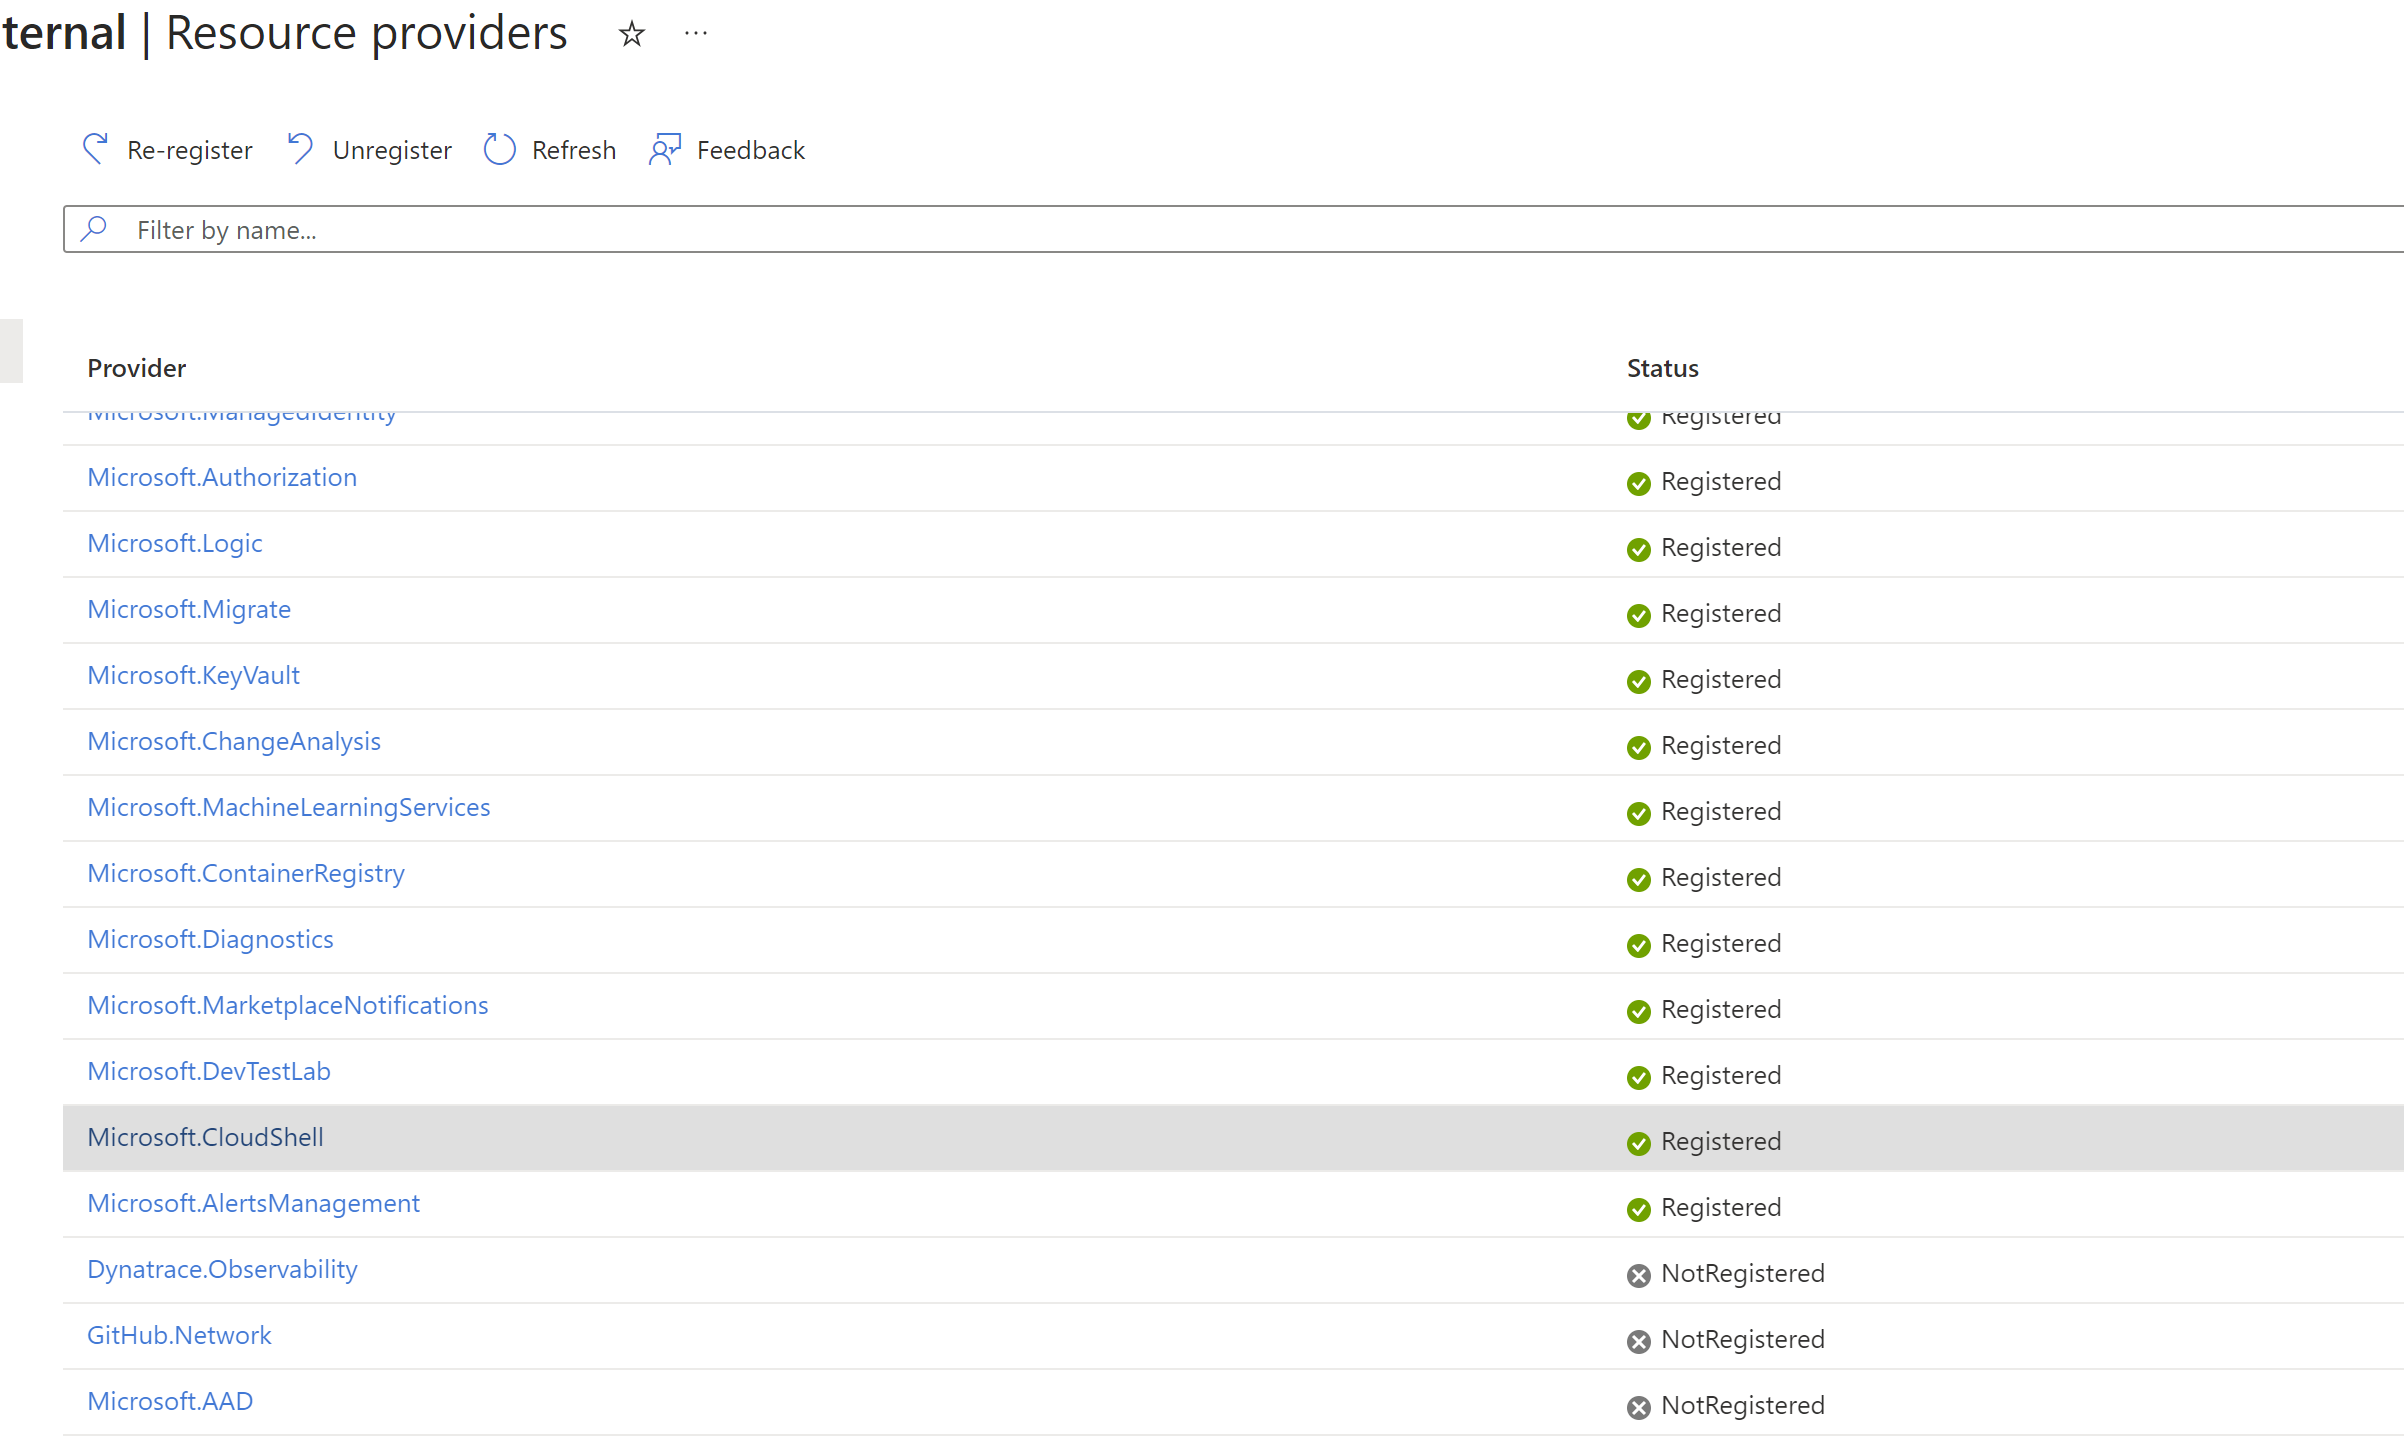Click the Unregister undo icon
This screenshot has width=2404, height=1445.
click(x=300, y=149)
